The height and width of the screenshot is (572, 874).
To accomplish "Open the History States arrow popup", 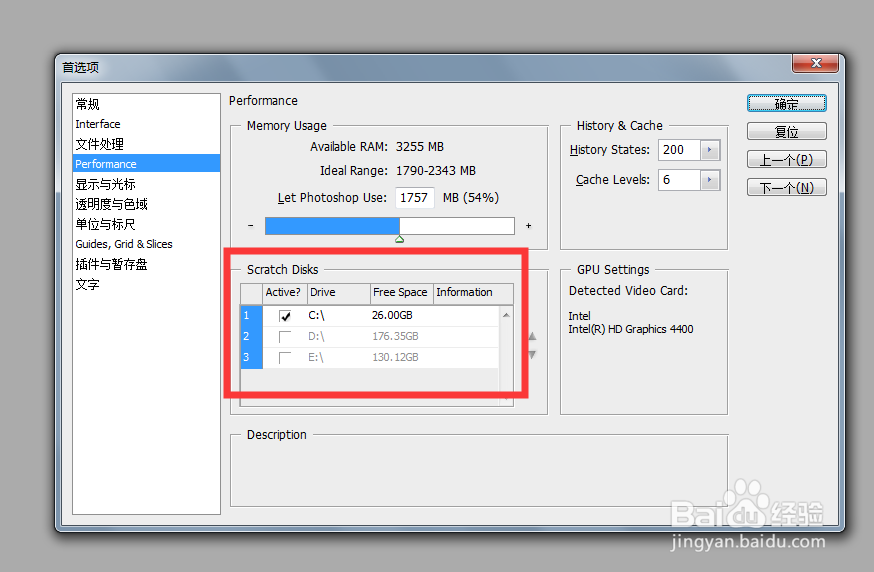I will tap(710, 149).
